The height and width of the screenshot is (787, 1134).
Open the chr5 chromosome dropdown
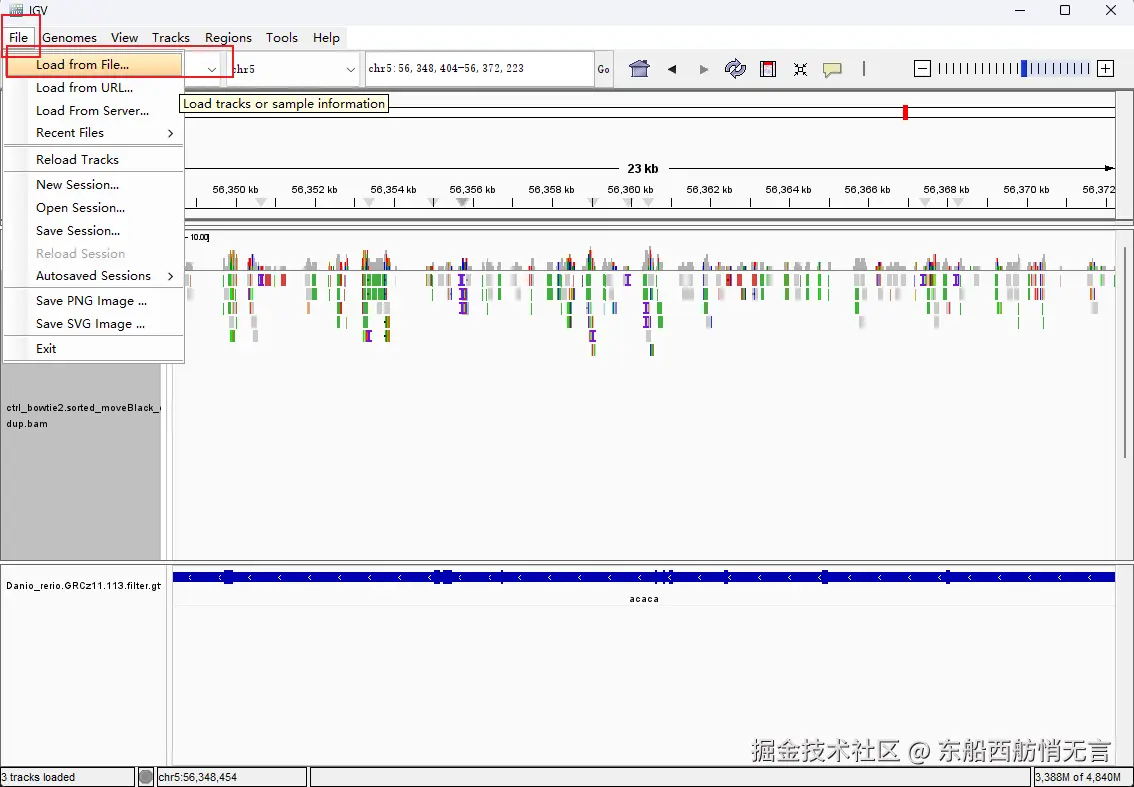(293, 69)
